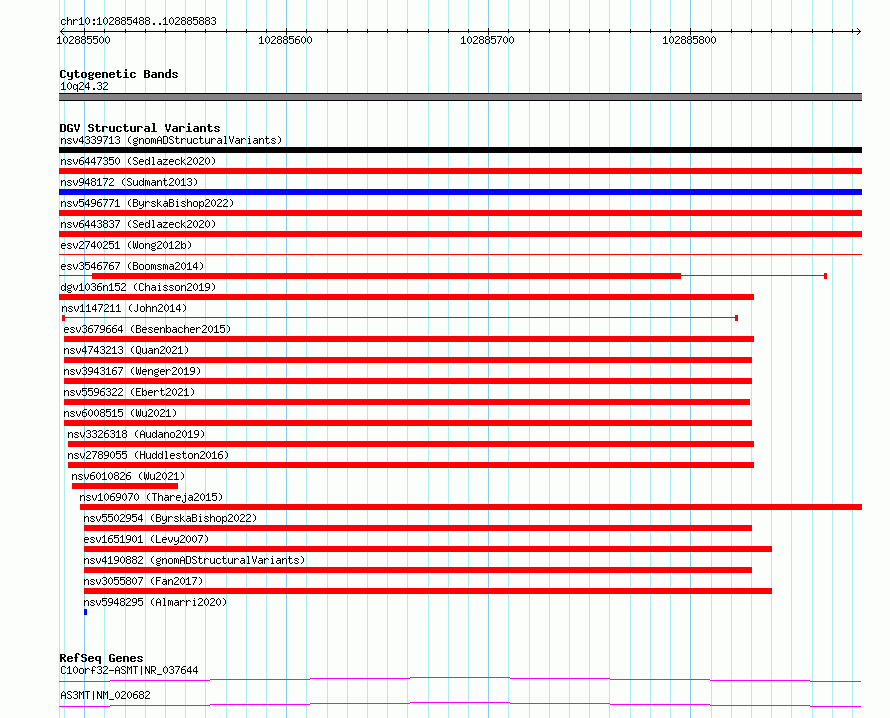Click nsv5502954 (ByrskaBishop2022) label
Viewport: 890px width, 718px height.
click(170, 518)
